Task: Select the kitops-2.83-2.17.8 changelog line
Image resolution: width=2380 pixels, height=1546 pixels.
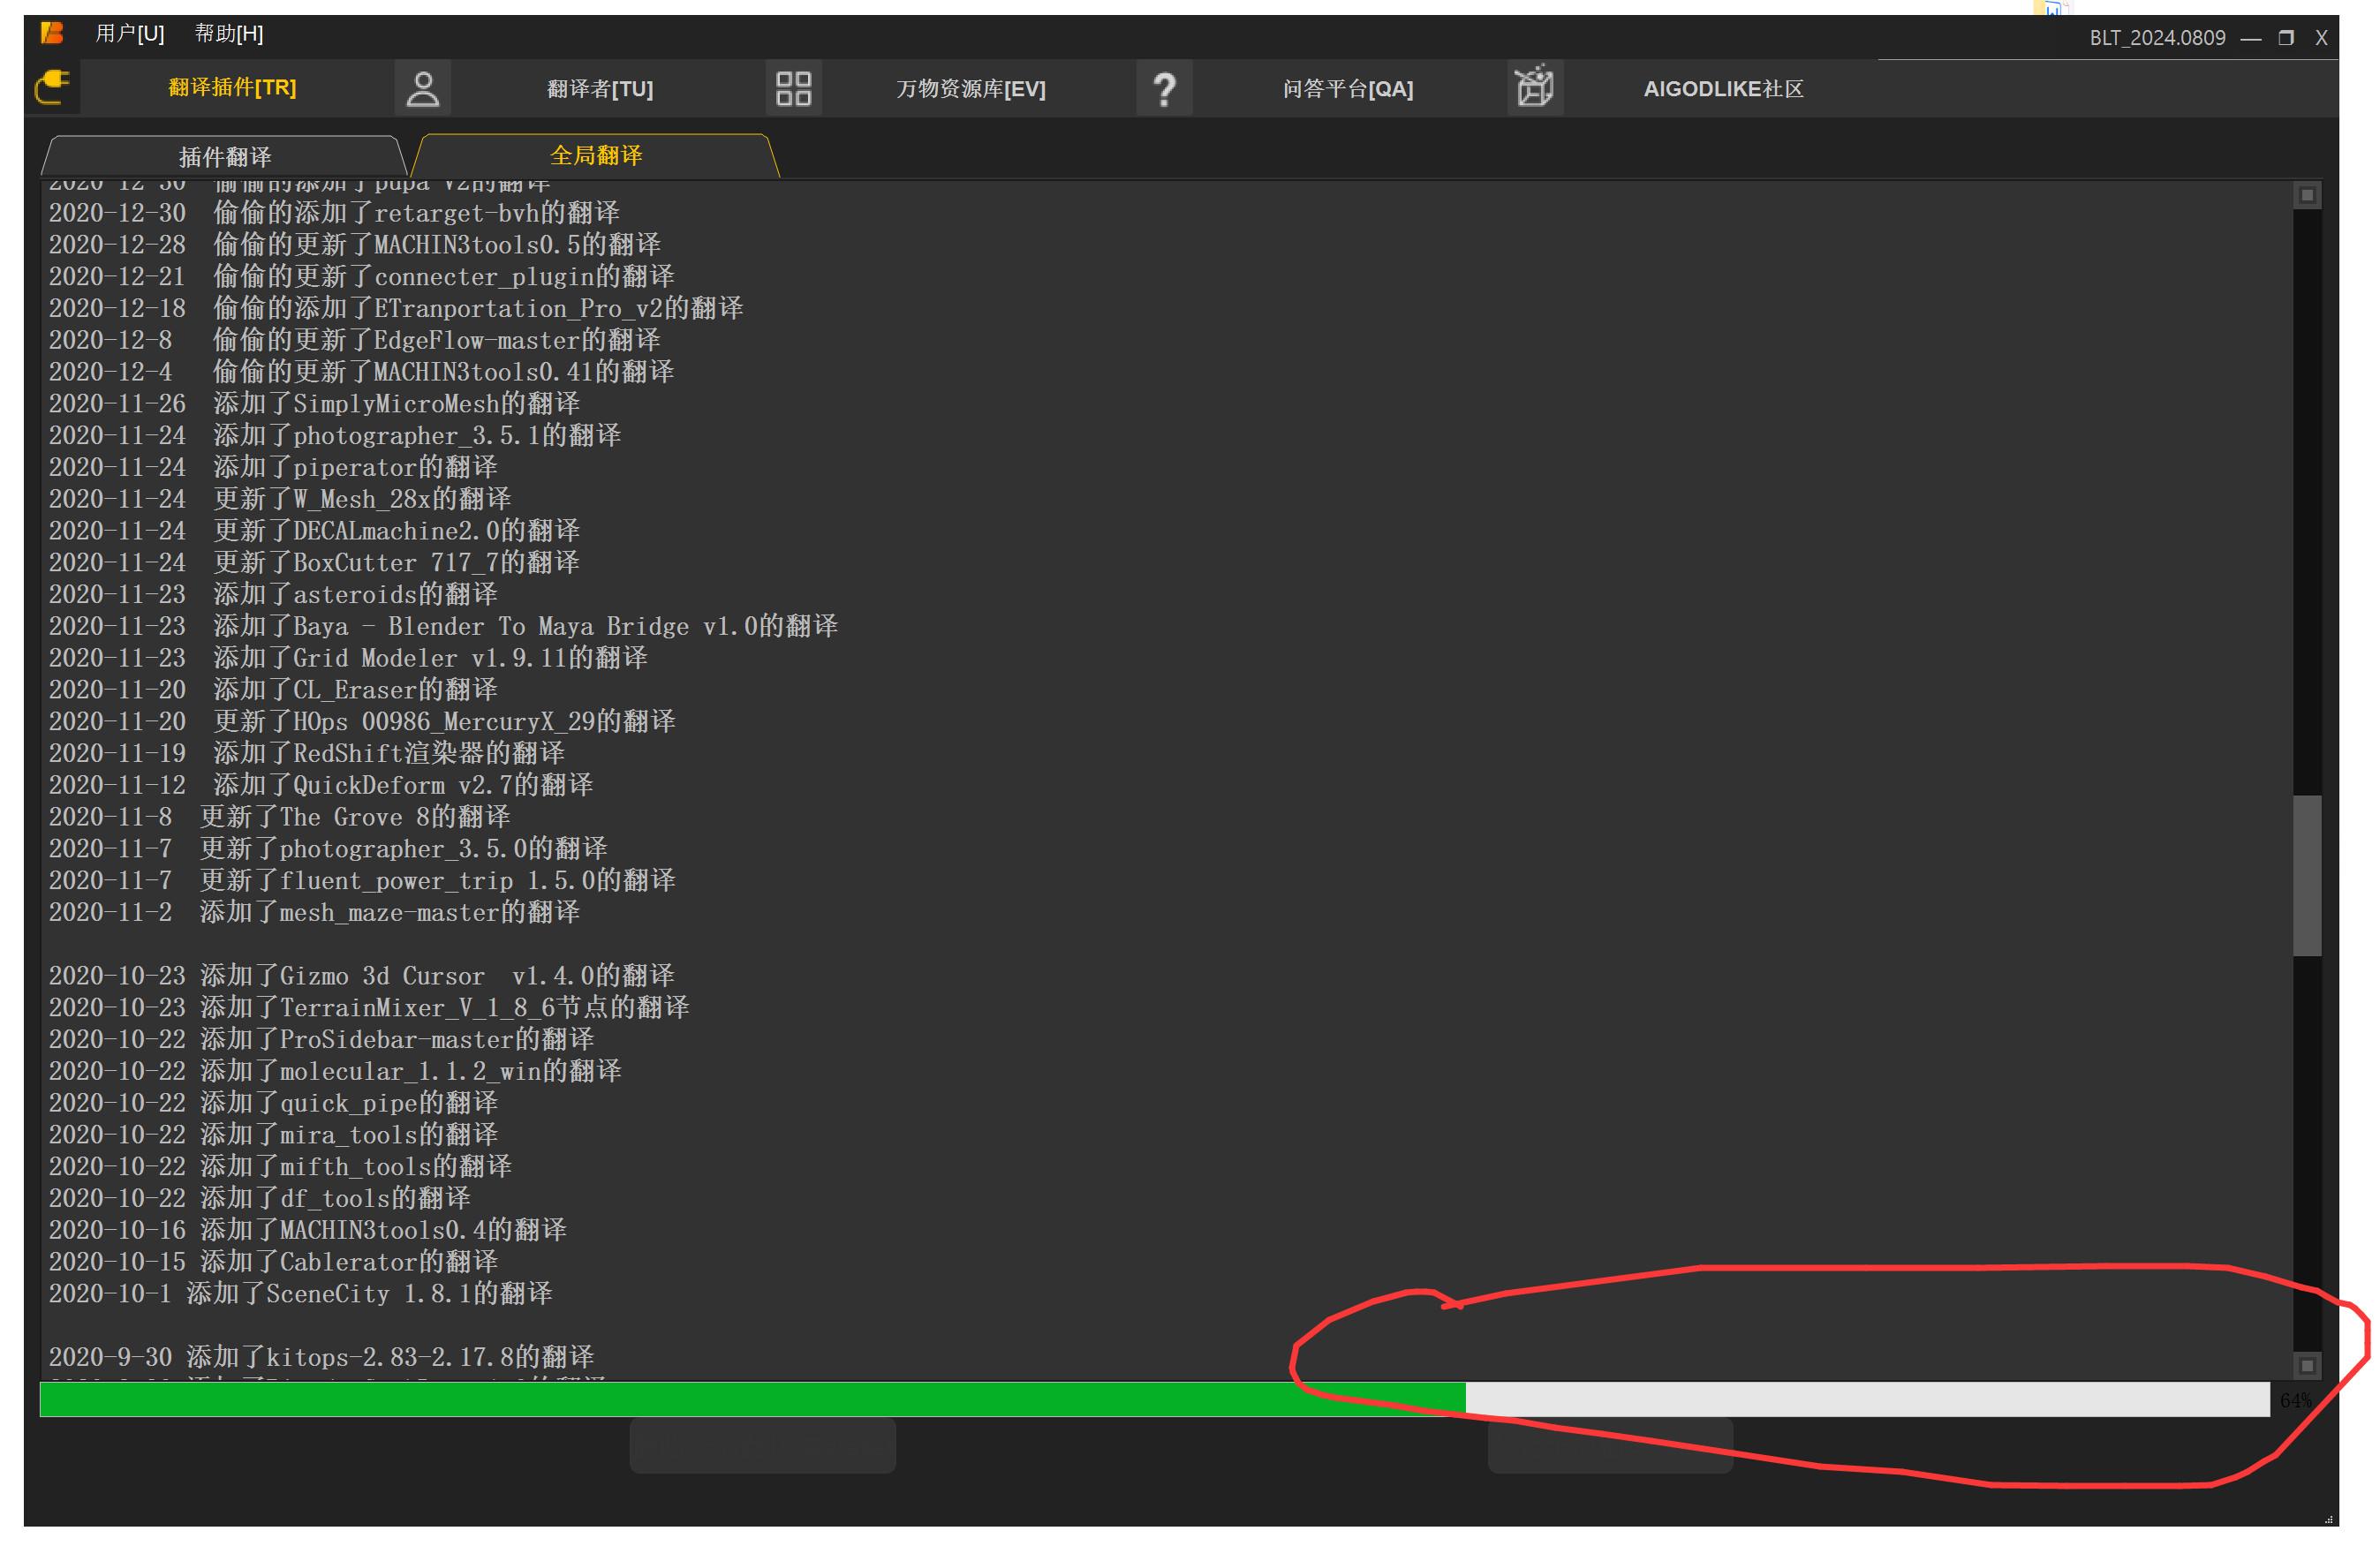Action: [321, 1358]
